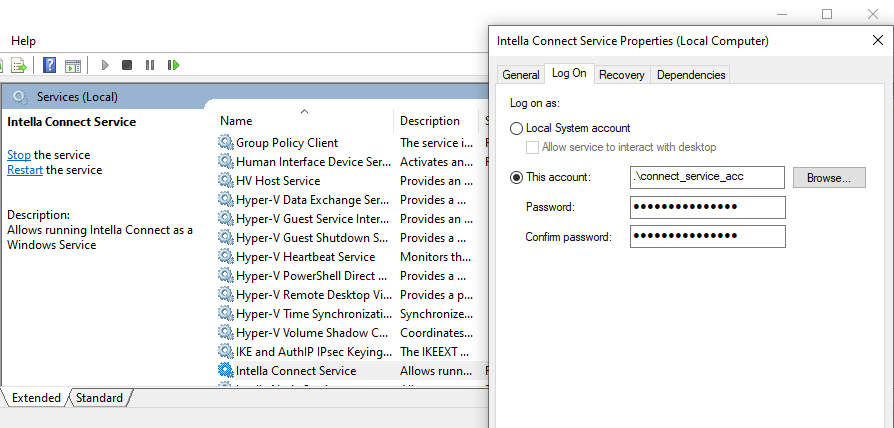Switch to the Recovery tab

pyautogui.click(x=621, y=75)
